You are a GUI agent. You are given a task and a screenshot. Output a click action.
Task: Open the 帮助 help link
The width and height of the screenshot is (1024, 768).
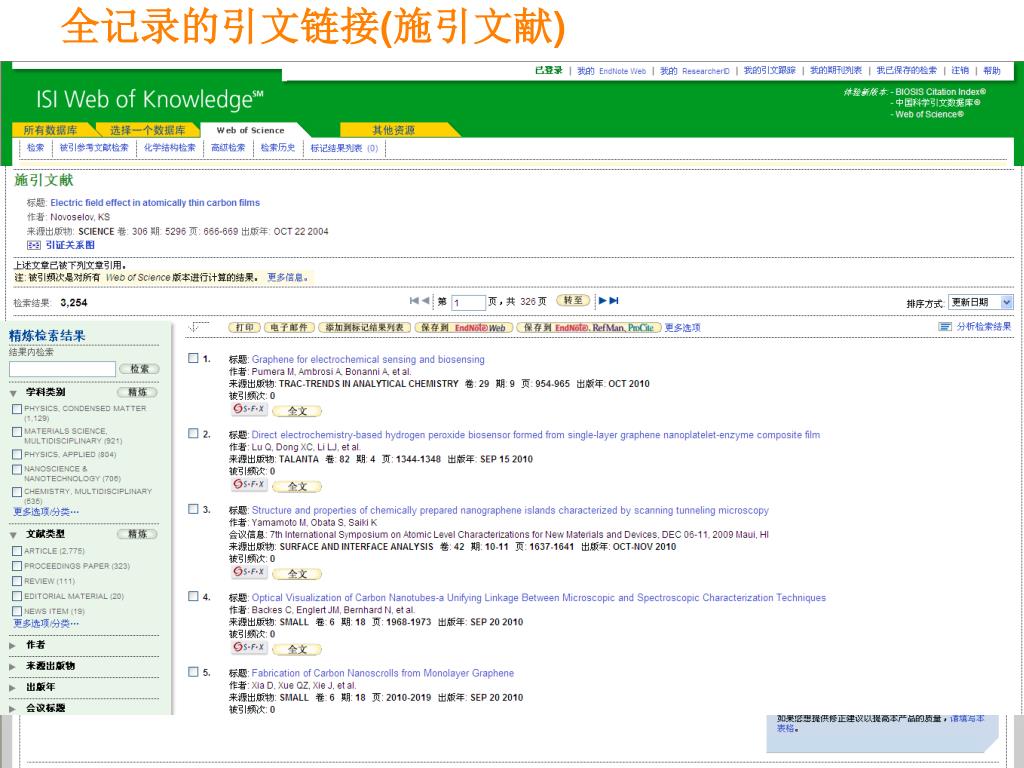(x=991, y=71)
